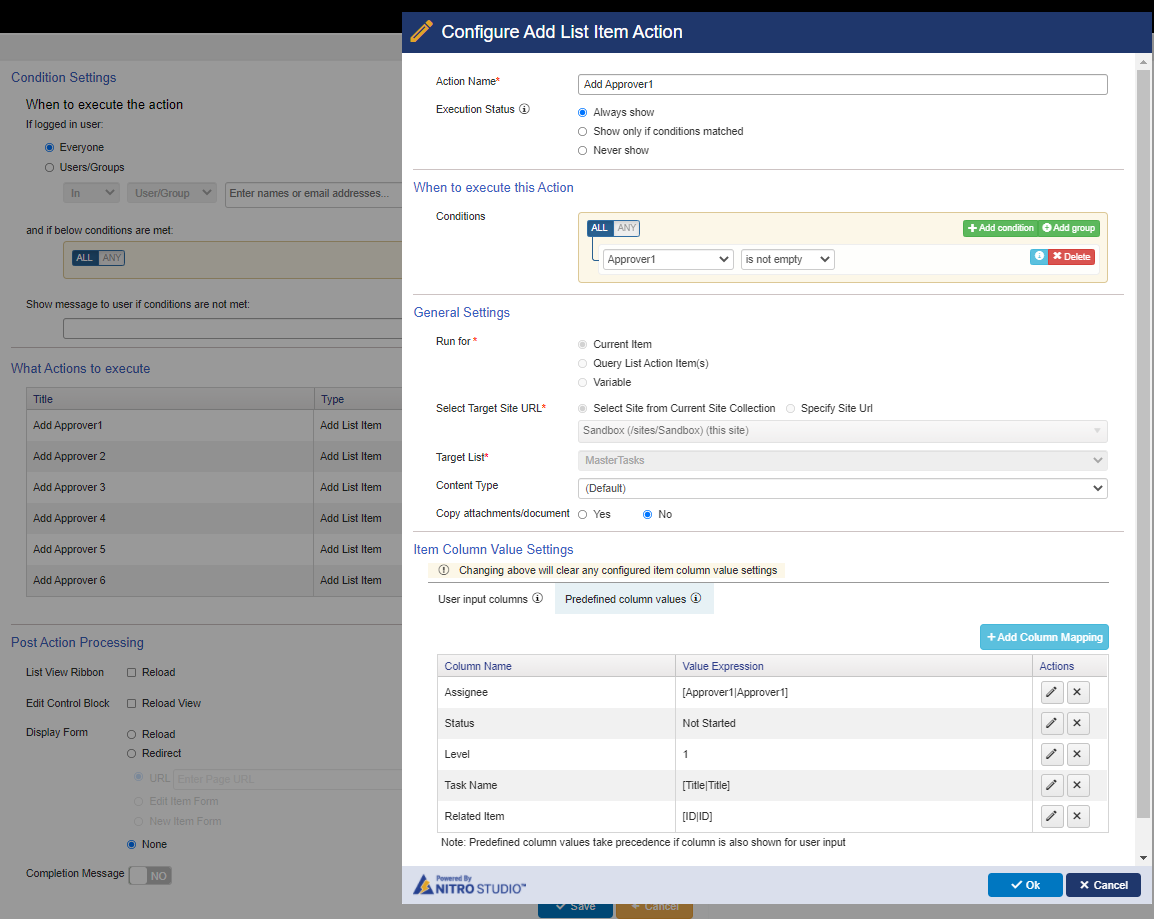The height and width of the screenshot is (919, 1154).
Task: Switch to Predefined column values tab
Action: tap(633, 599)
